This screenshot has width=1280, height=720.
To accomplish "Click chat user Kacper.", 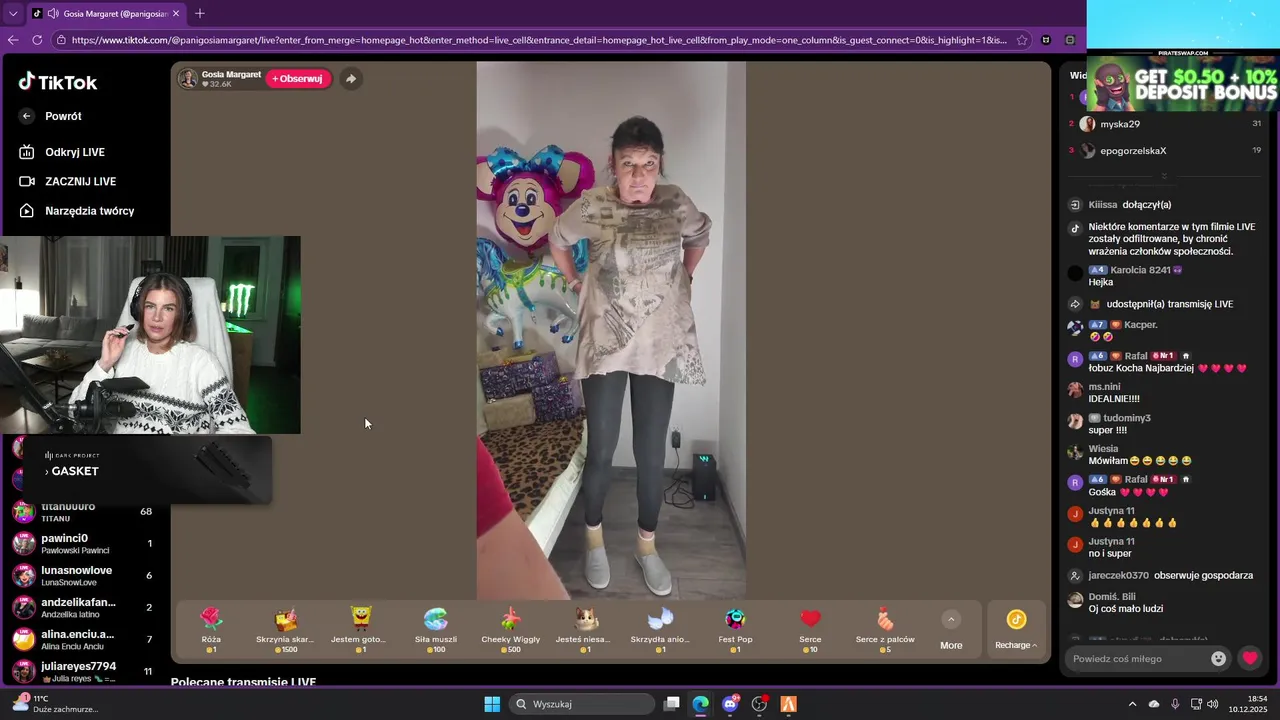I will [1141, 325].
